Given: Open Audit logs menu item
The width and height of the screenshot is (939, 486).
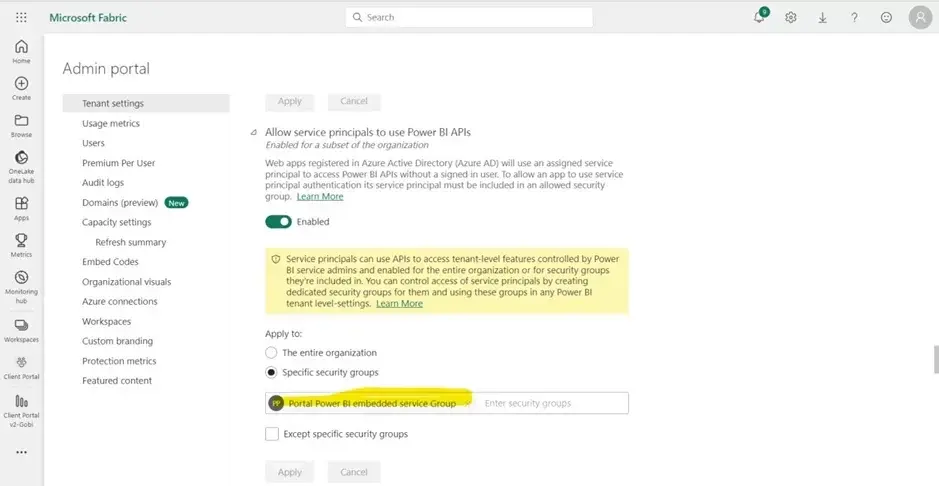Looking at the screenshot, I should (103, 183).
